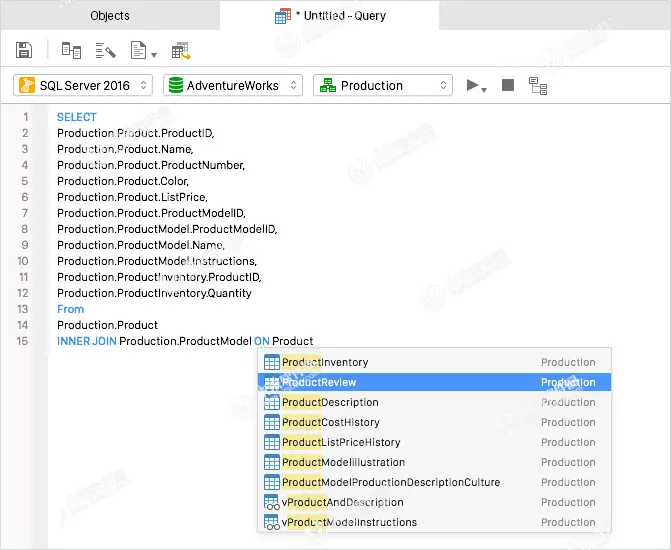Open the SQL Server 2016 connection dropdown
This screenshot has width=671, height=550.
(83, 85)
